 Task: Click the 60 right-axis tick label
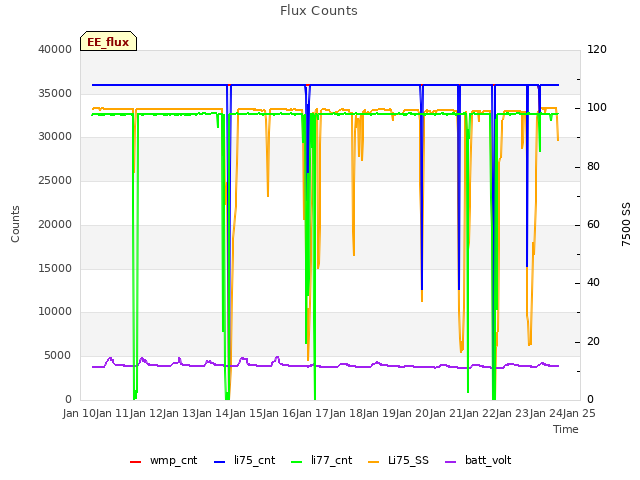pyautogui.click(x=593, y=224)
